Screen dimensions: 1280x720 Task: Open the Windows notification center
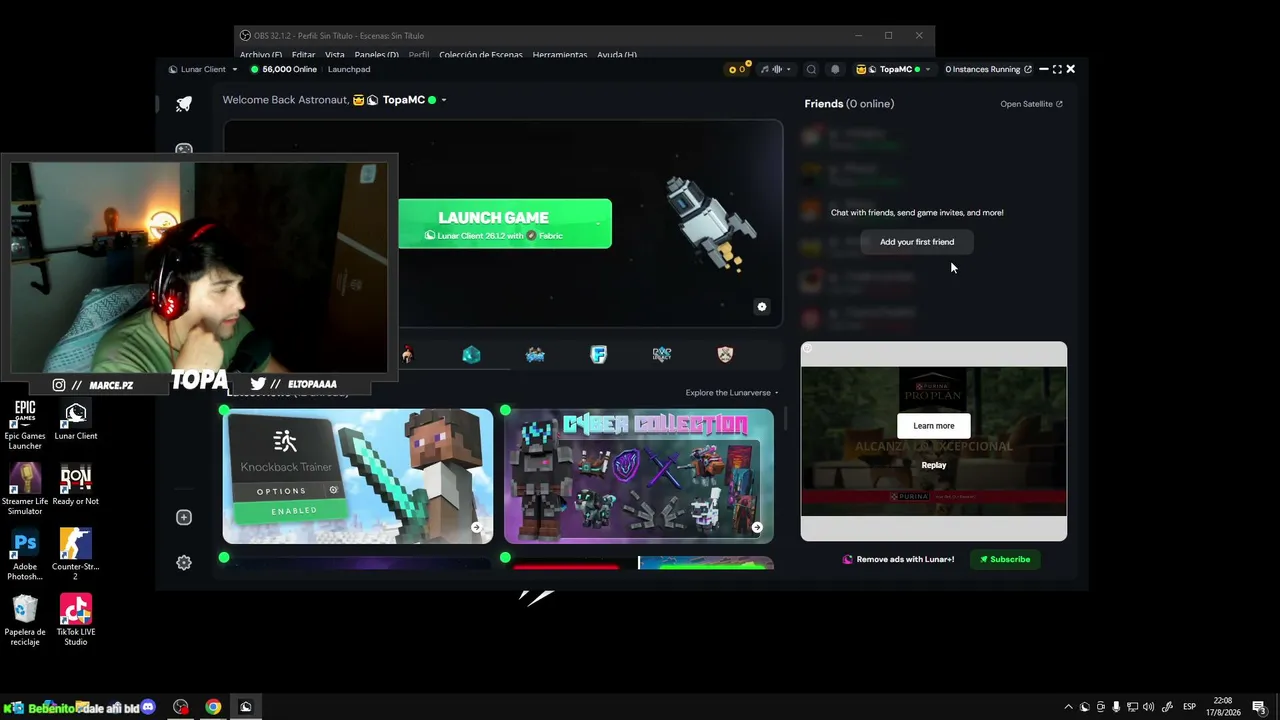(1259, 707)
